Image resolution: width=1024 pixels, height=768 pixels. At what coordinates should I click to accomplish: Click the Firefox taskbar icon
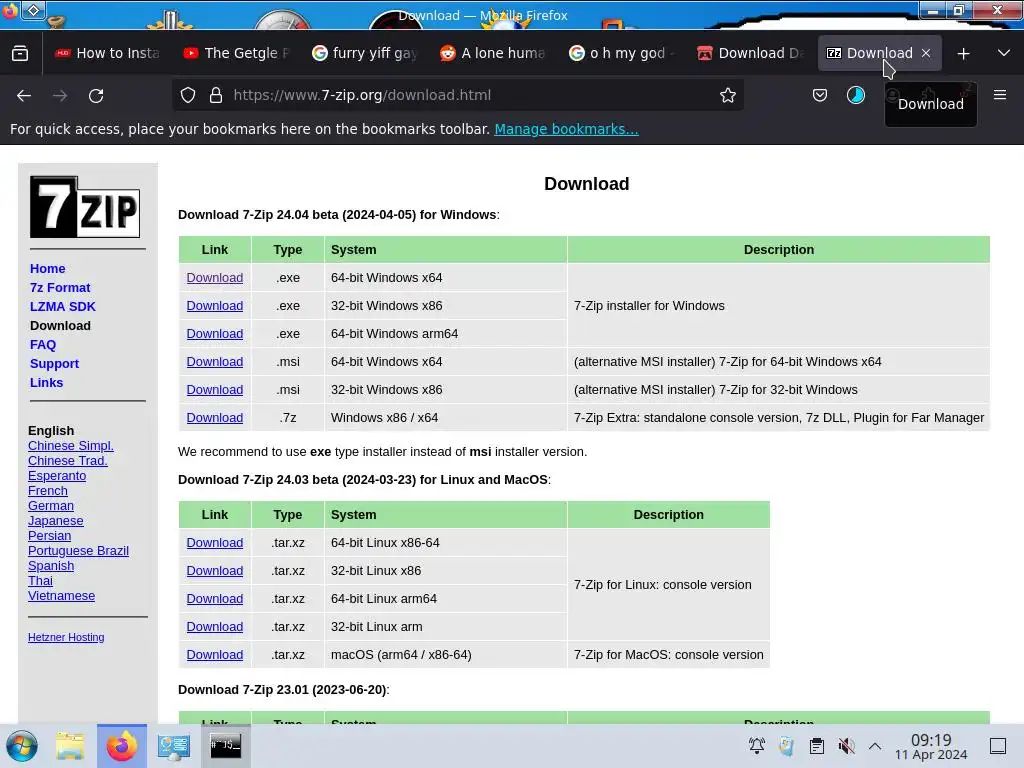(x=122, y=746)
